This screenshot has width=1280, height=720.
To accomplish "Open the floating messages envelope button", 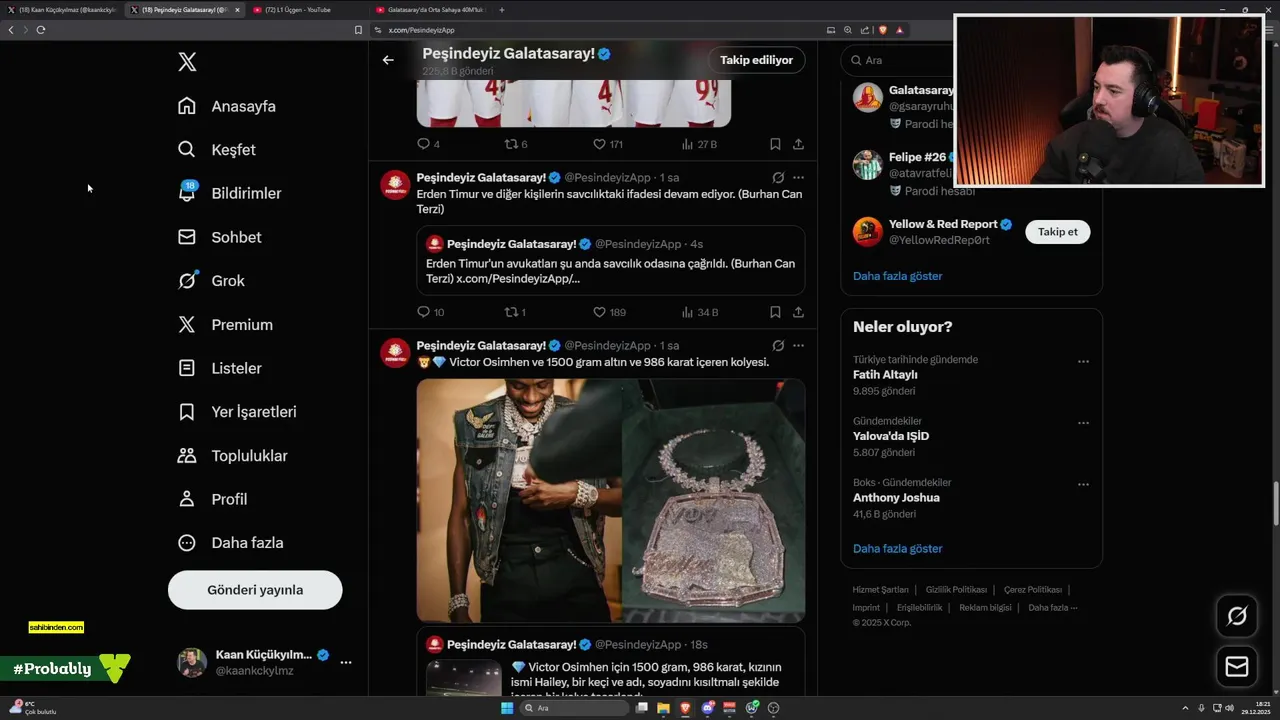I will [1237, 666].
